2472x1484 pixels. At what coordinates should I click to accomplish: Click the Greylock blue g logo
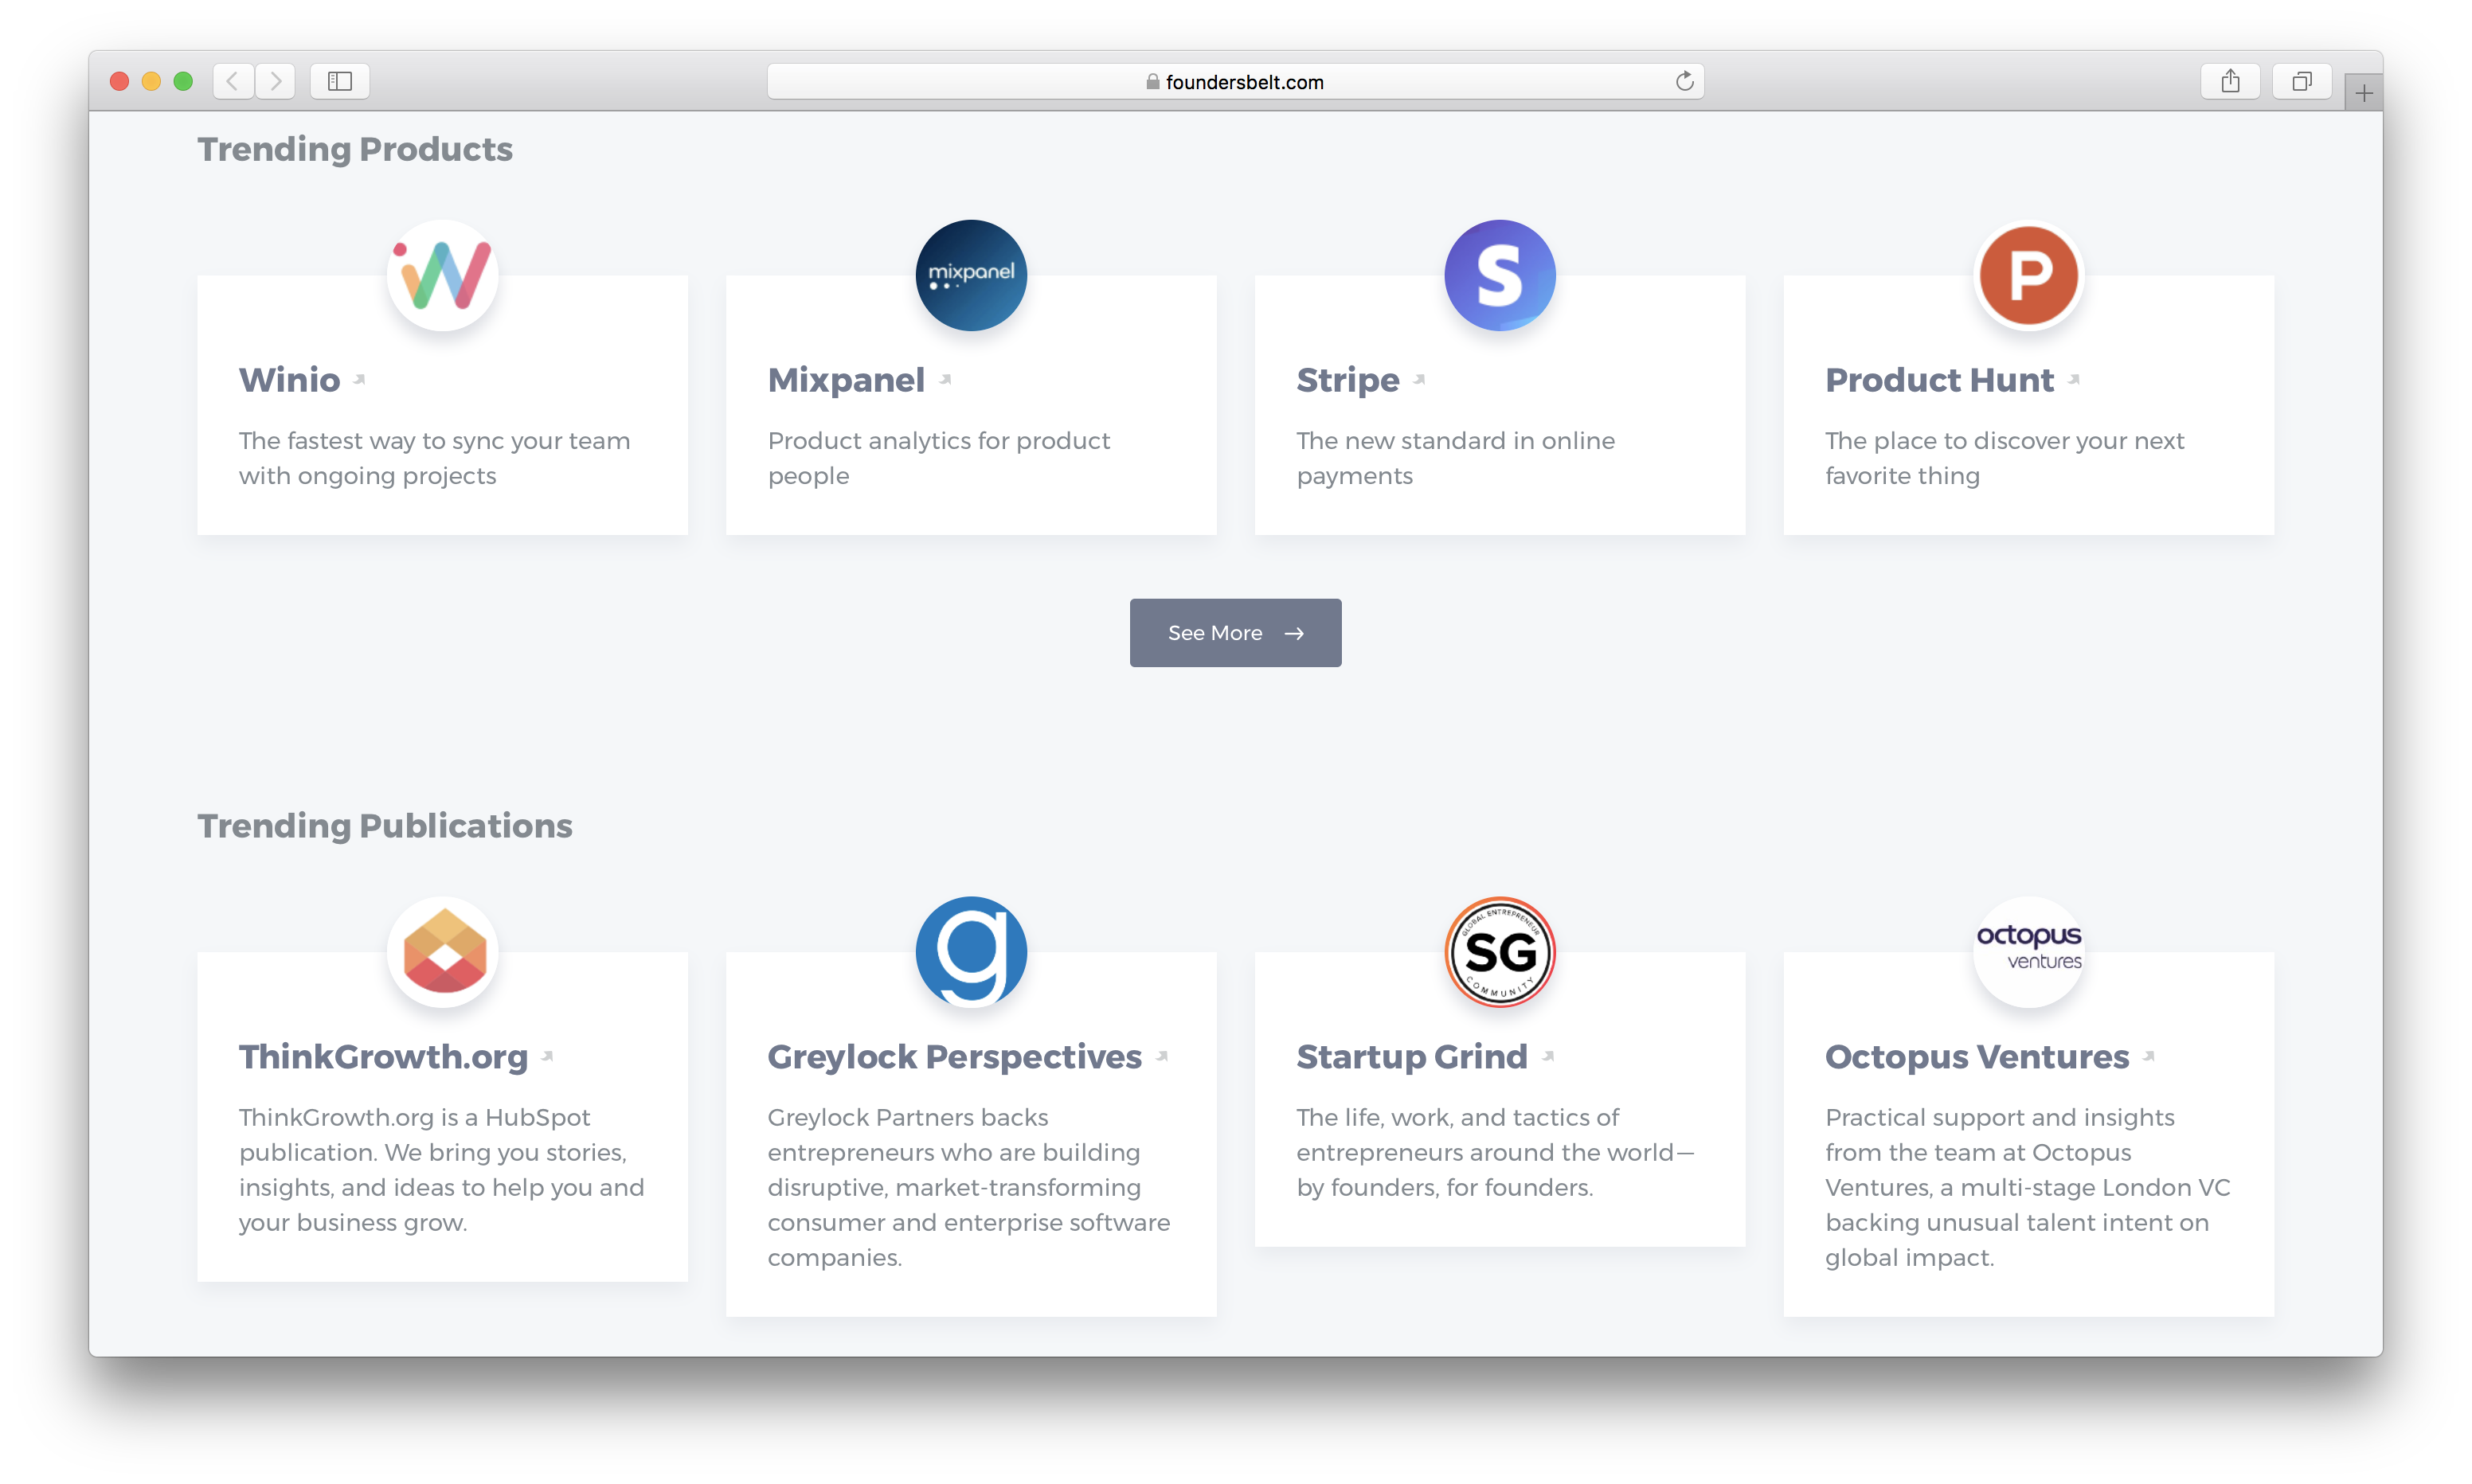[x=970, y=951]
